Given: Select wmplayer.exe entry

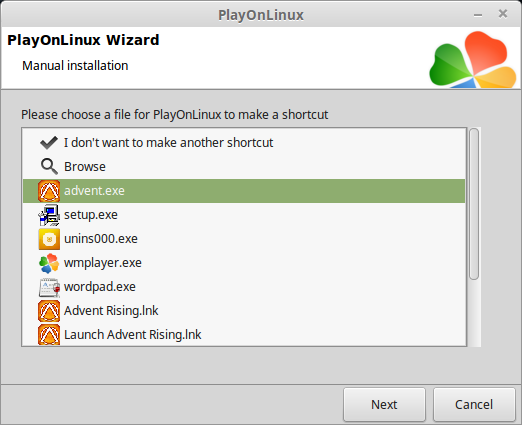Looking at the screenshot, I should pos(103,263).
